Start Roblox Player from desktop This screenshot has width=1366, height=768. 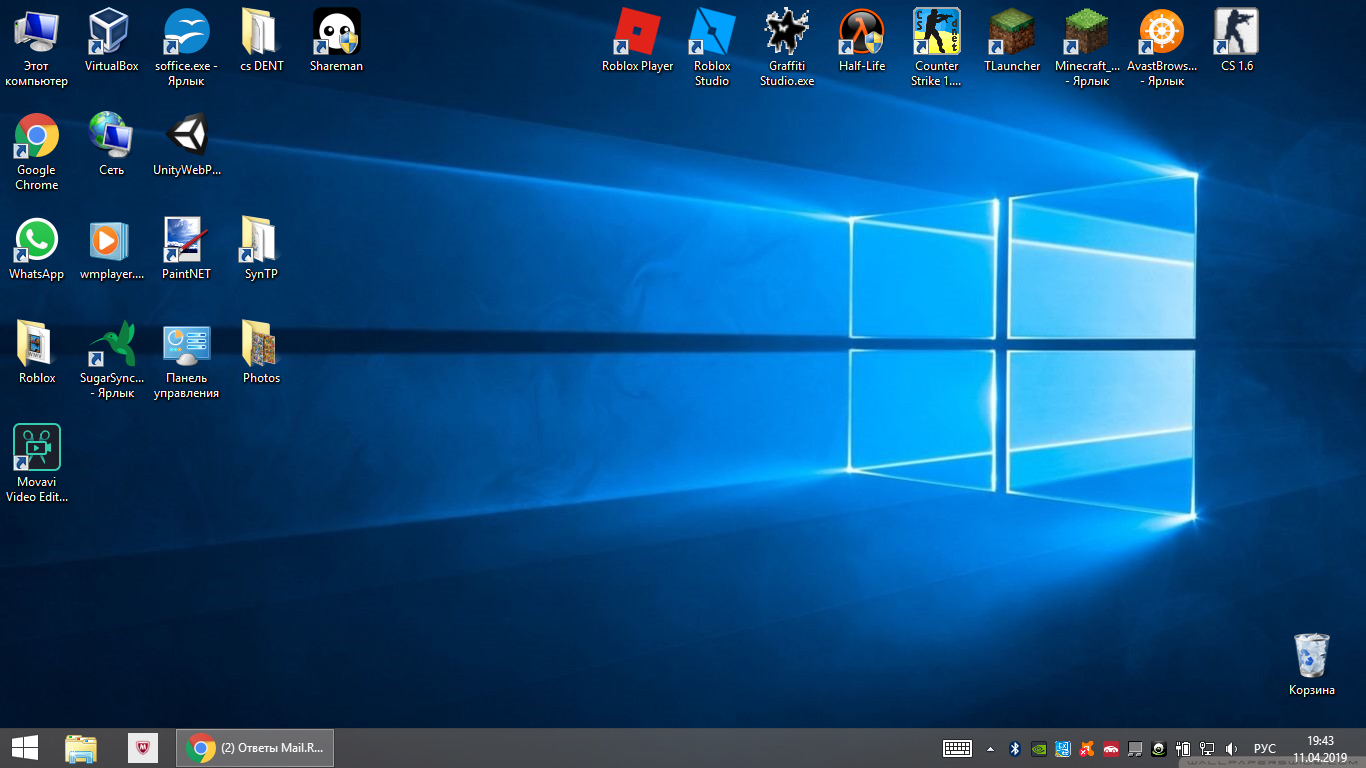point(637,40)
